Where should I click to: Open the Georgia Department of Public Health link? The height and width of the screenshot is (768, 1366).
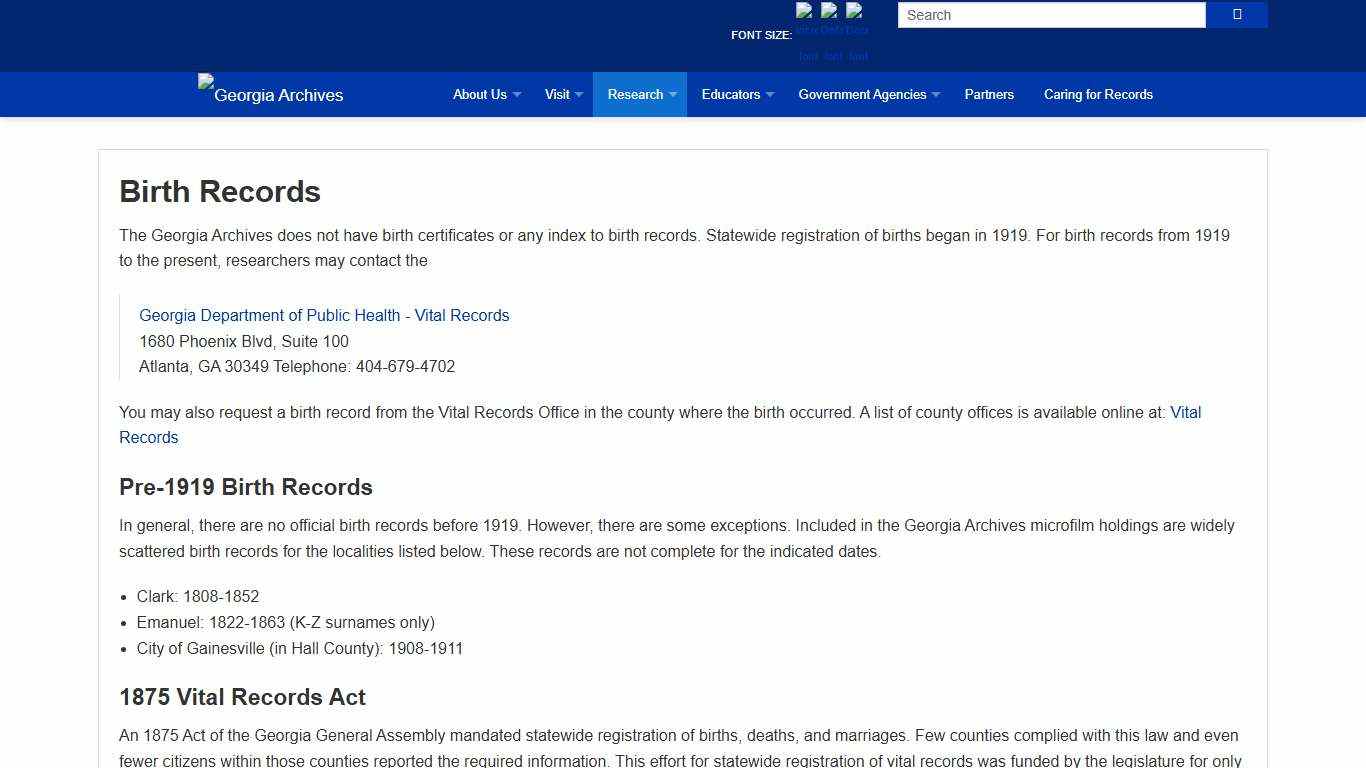[x=324, y=315]
